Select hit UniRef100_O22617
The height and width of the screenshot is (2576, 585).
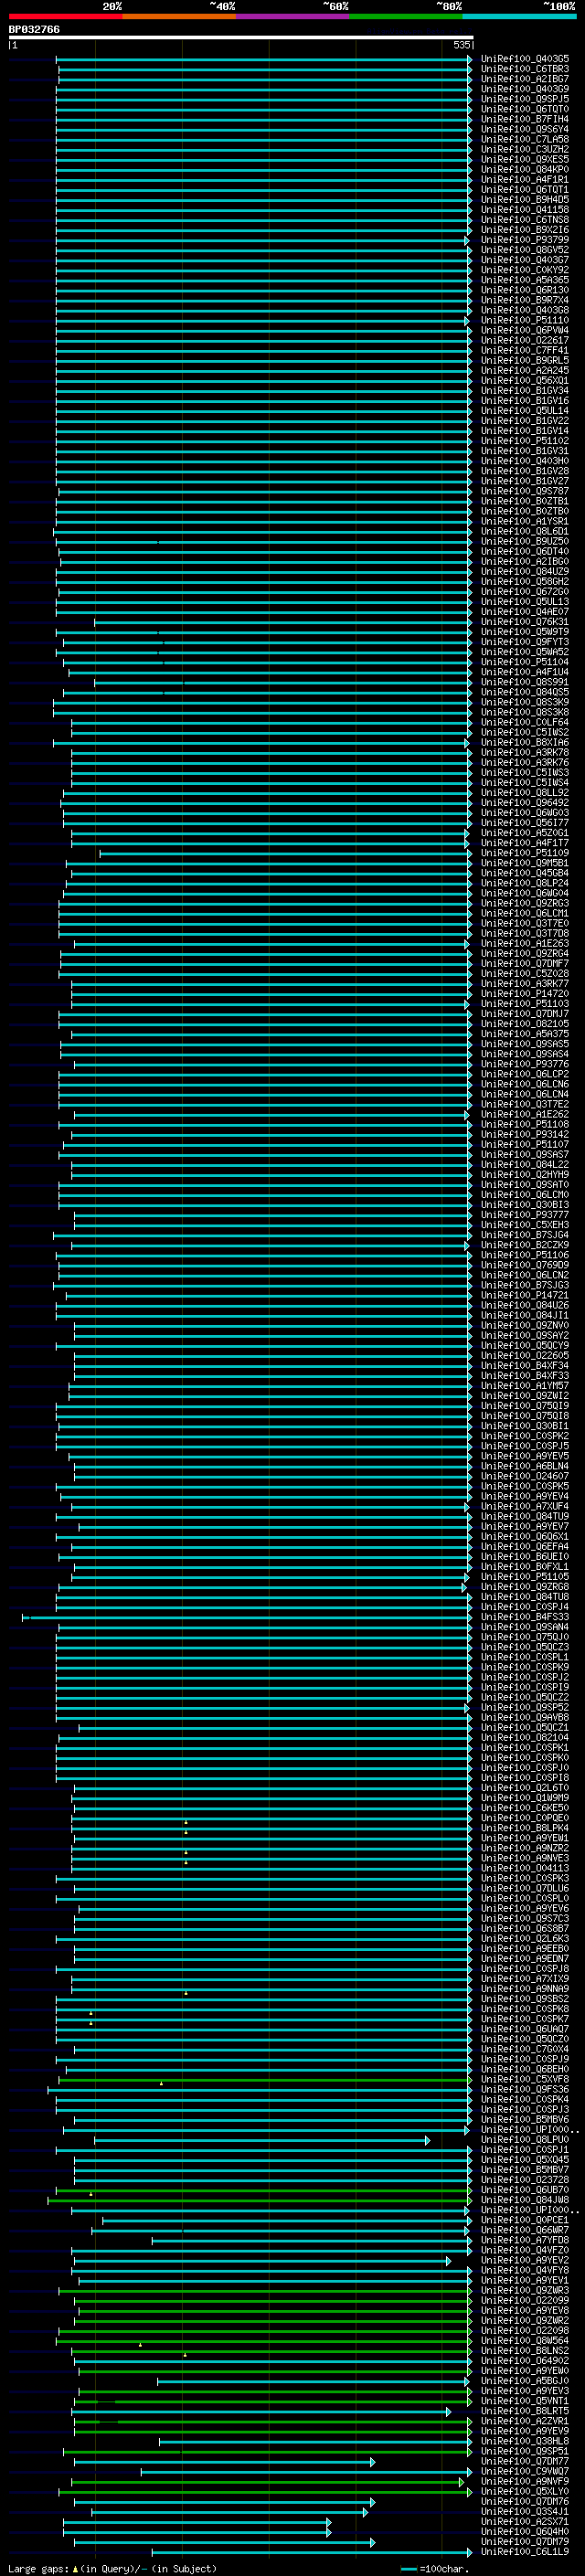(524, 340)
